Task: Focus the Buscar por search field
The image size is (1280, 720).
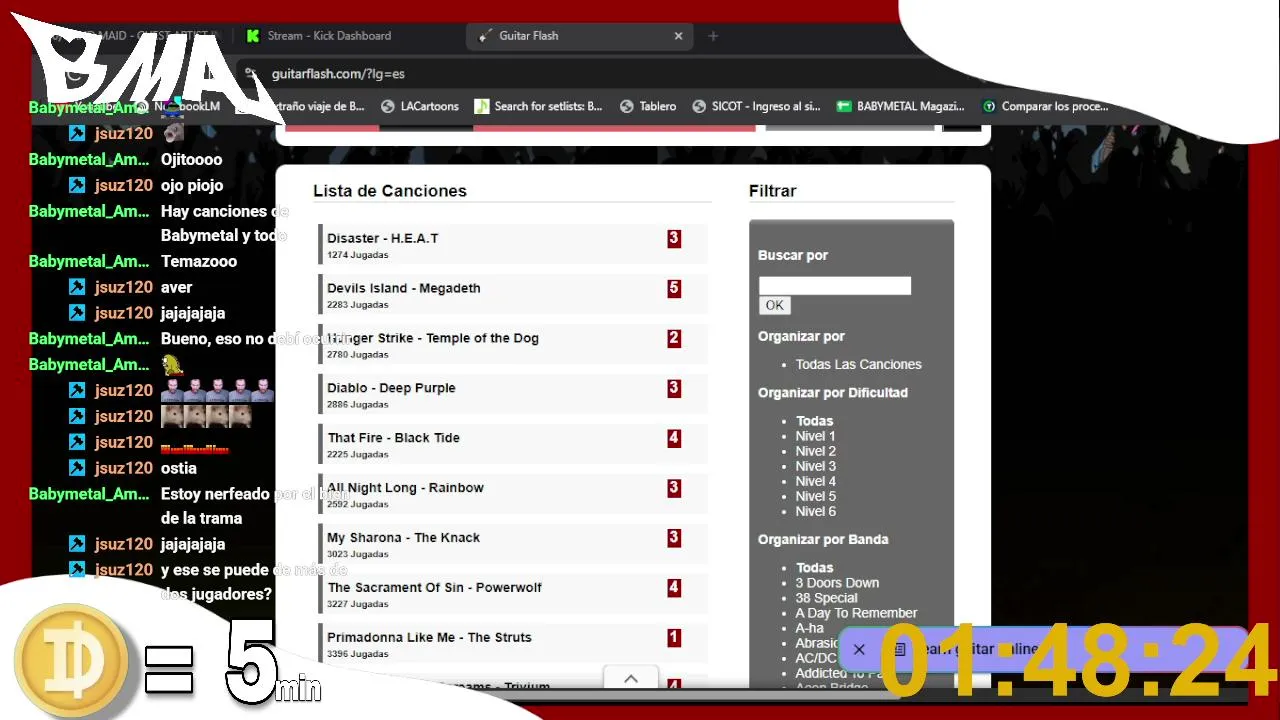Action: point(835,286)
